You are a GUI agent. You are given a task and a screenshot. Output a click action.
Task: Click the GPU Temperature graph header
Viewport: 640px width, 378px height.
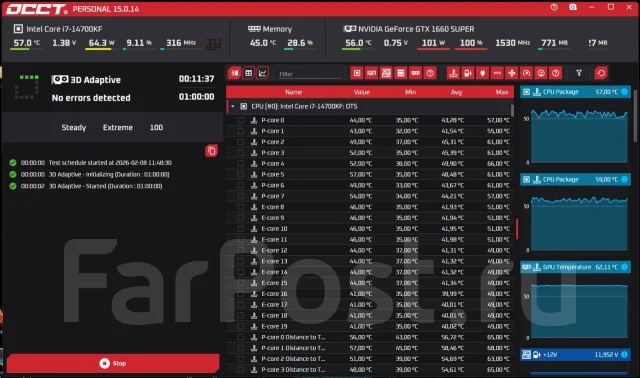pyautogui.click(x=575, y=267)
